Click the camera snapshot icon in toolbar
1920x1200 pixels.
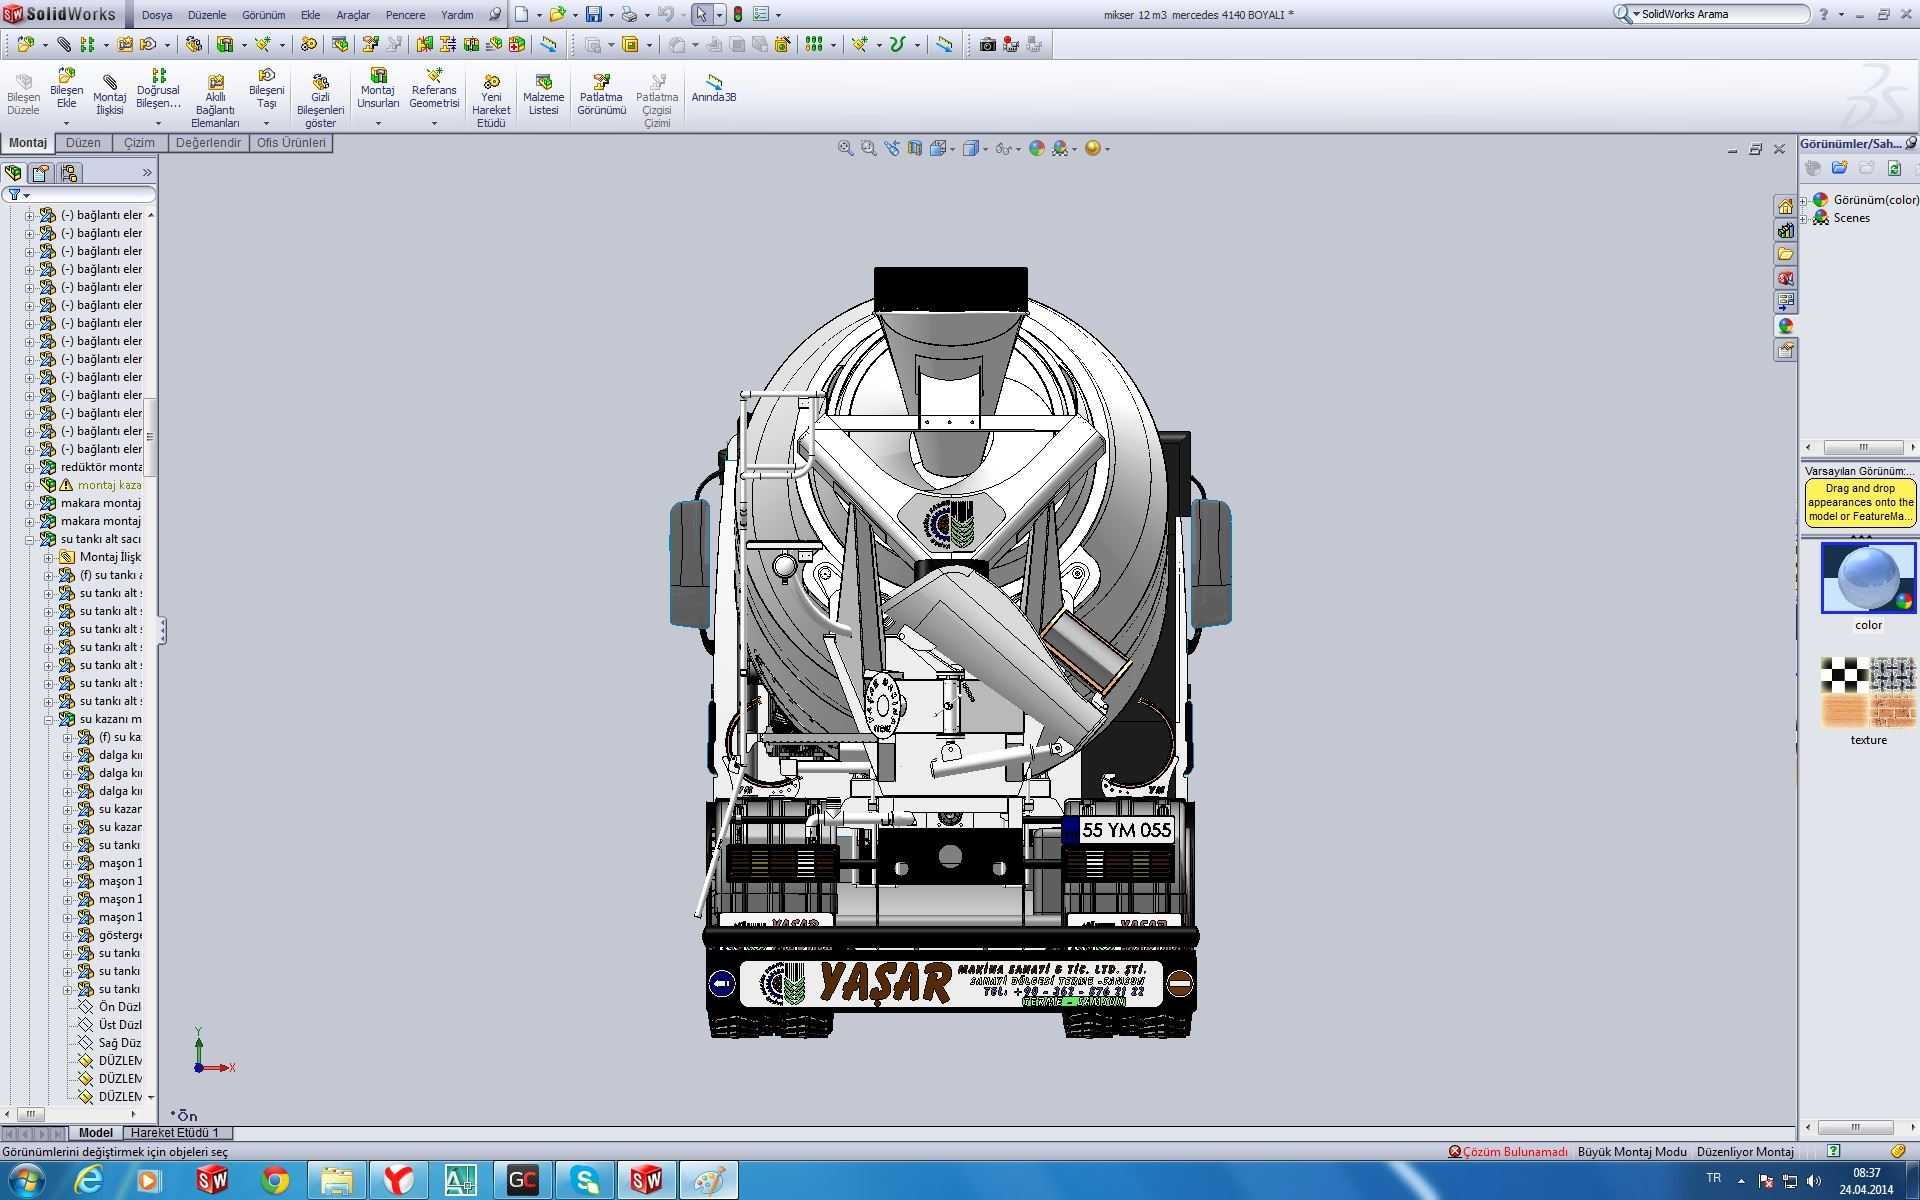pos(987,44)
